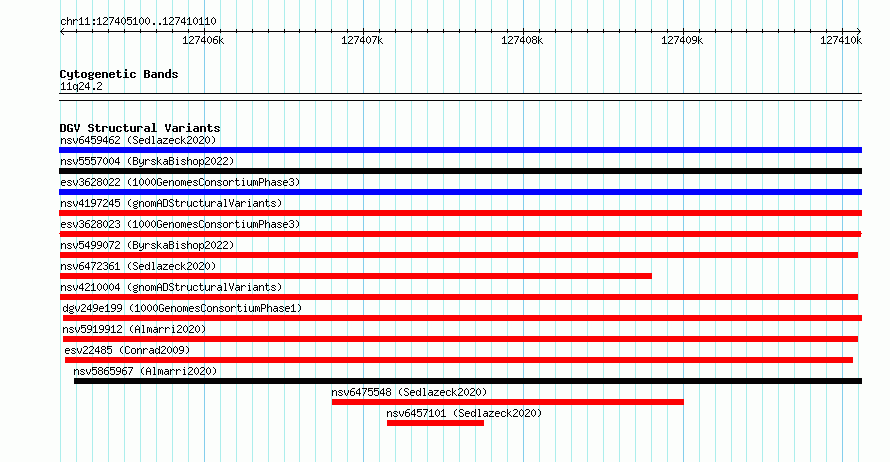Screen dimensions: 890x462
Task: Click the 127407k ruler label
Action: (x=362, y=40)
